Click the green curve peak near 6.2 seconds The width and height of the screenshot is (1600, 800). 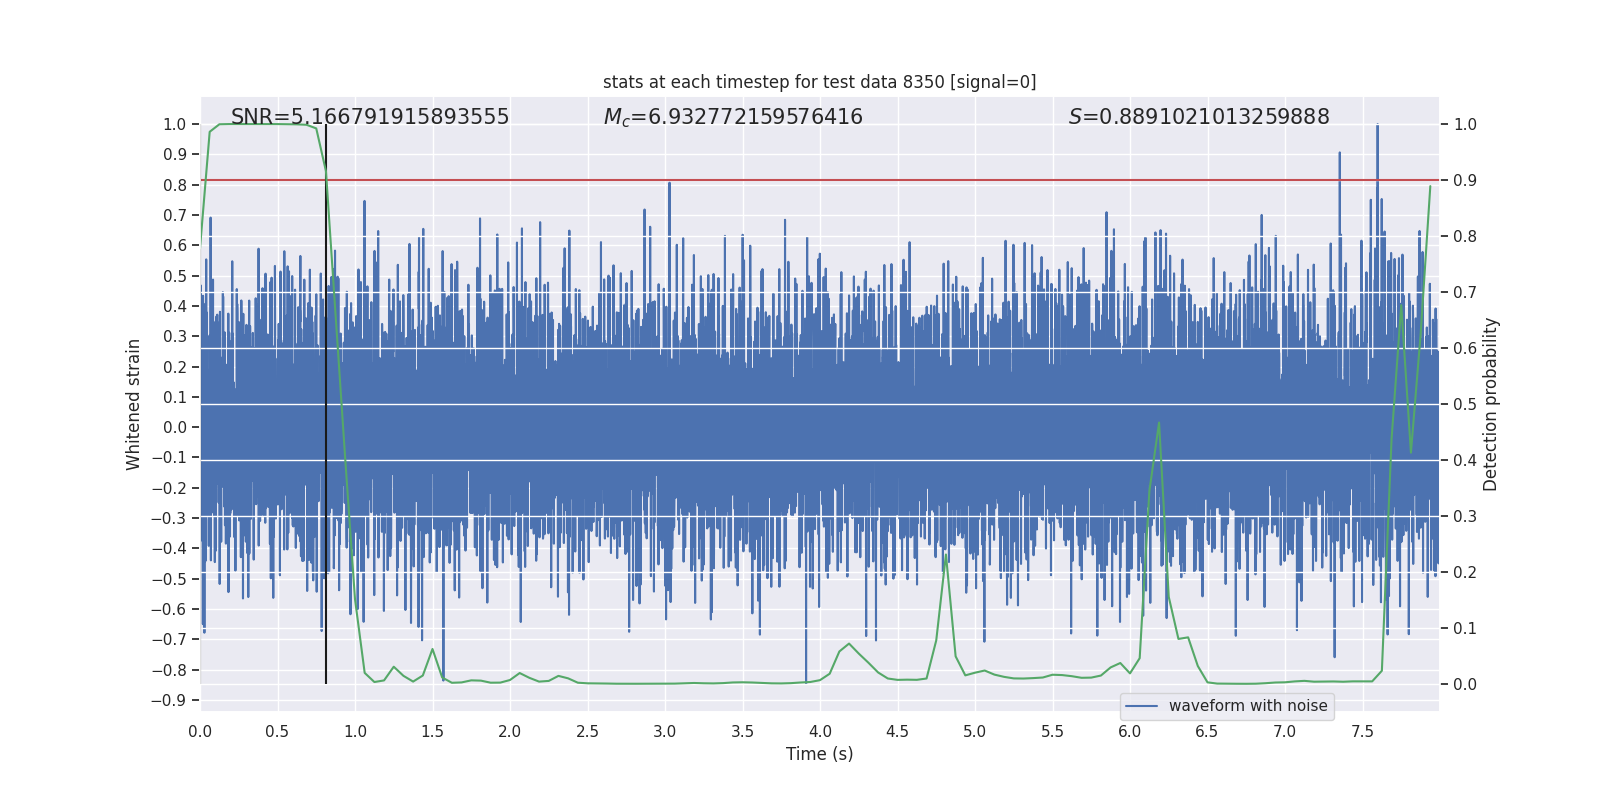point(1159,423)
